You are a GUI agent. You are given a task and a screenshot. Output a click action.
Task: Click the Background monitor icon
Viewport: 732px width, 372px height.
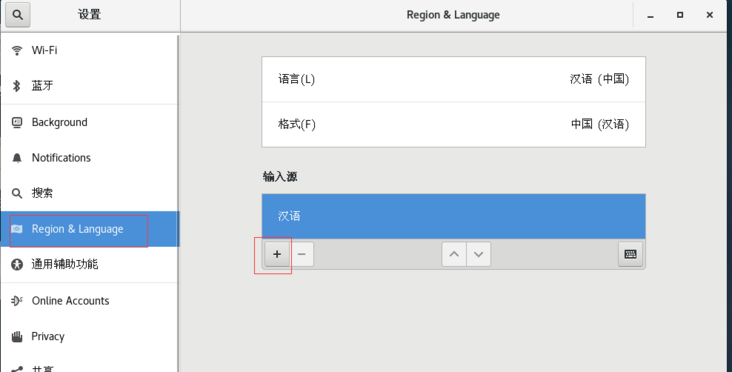point(17,122)
